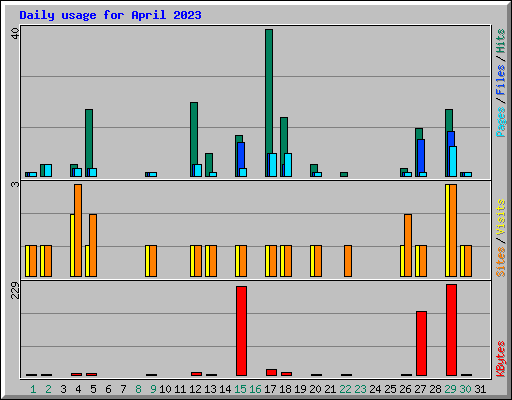Viewport: 512px width, 400px height.
Task: Select the yellow Visits bar for day 9
Action: (147, 261)
